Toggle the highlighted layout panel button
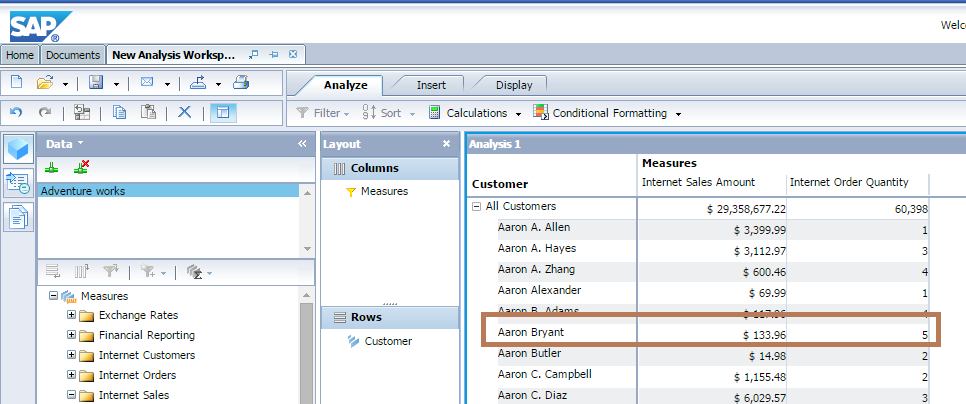This screenshot has width=966, height=404. point(222,113)
